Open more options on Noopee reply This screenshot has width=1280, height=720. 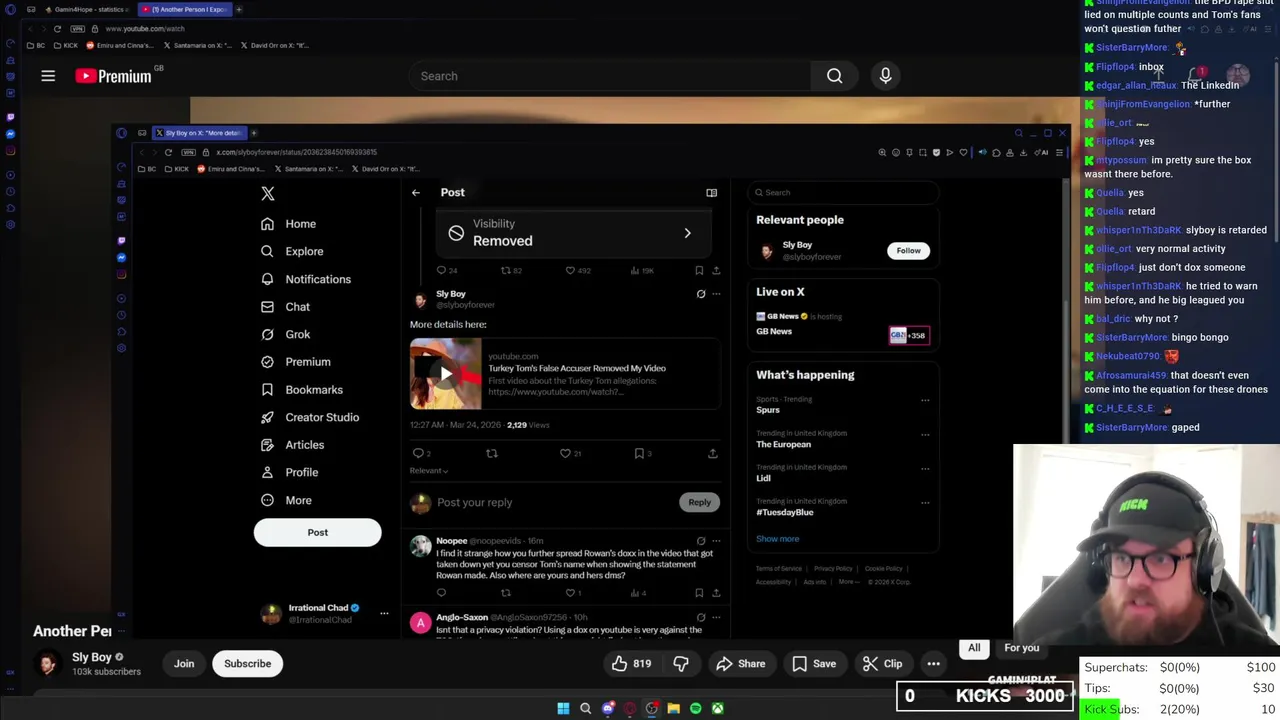tap(716, 541)
